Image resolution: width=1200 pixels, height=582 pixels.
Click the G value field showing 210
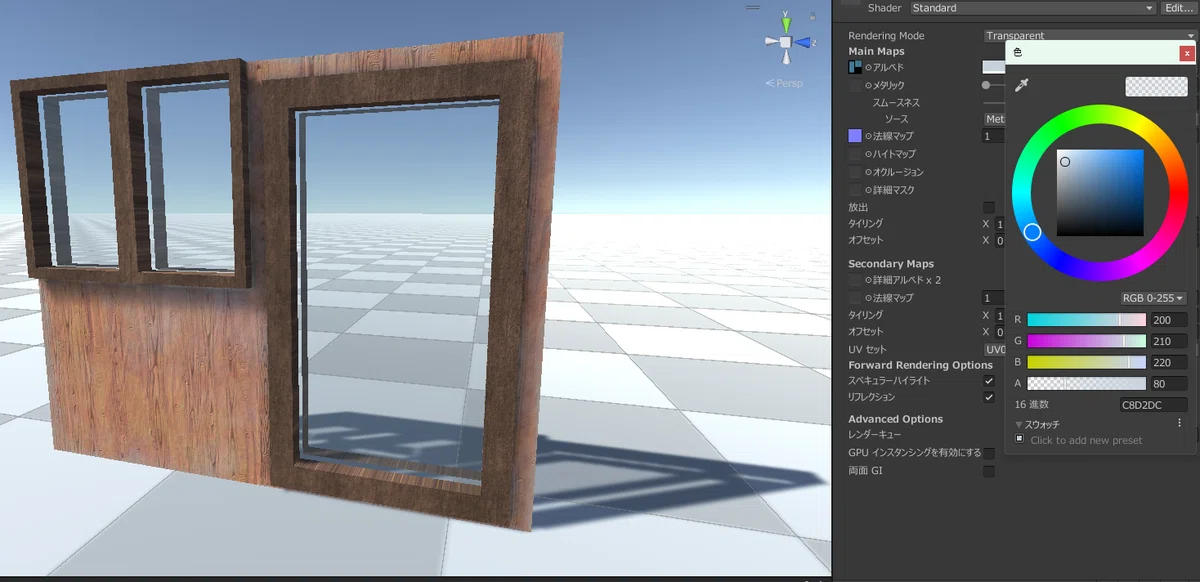[1168, 341]
